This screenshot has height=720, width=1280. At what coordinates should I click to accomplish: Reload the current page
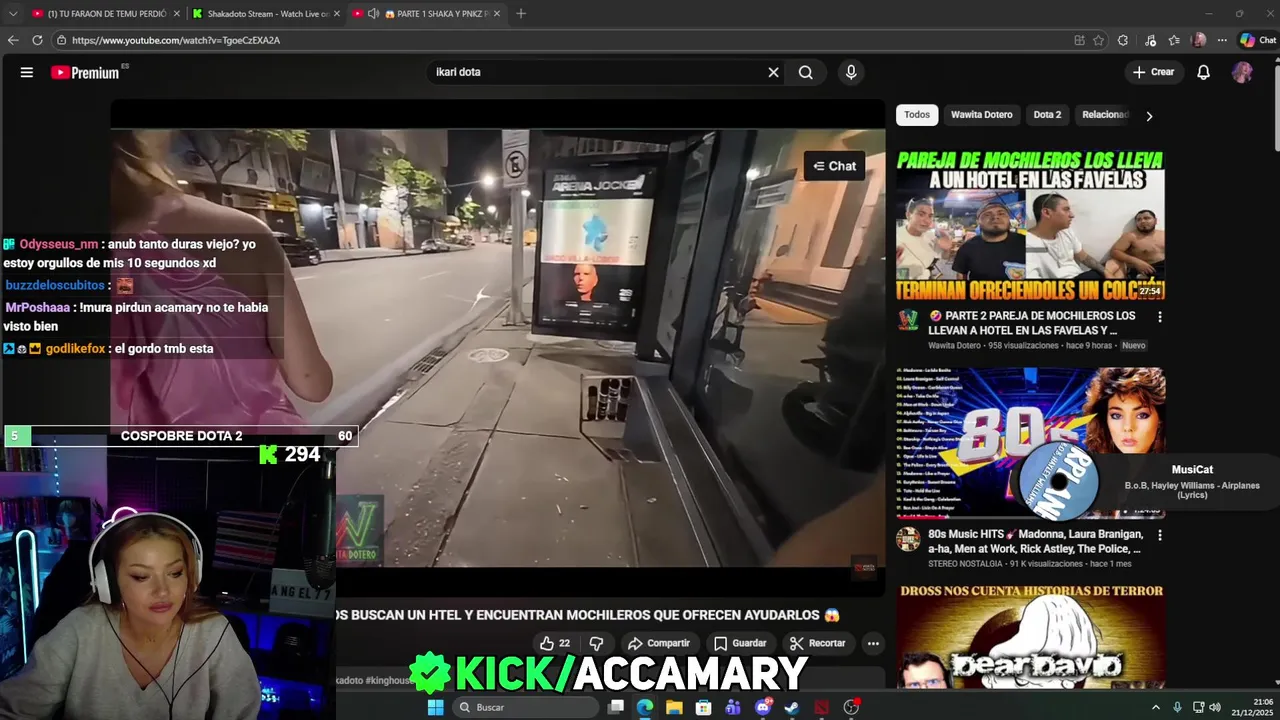(x=37, y=40)
